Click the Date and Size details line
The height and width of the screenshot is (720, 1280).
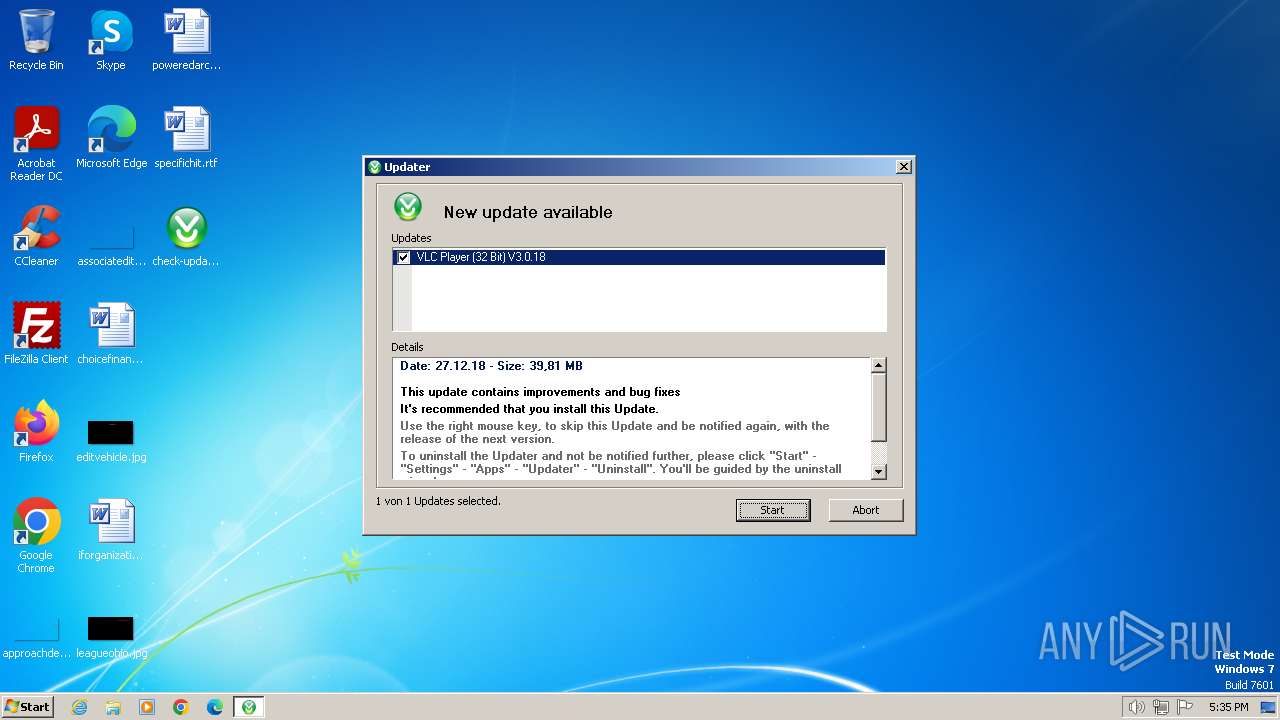point(491,366)
